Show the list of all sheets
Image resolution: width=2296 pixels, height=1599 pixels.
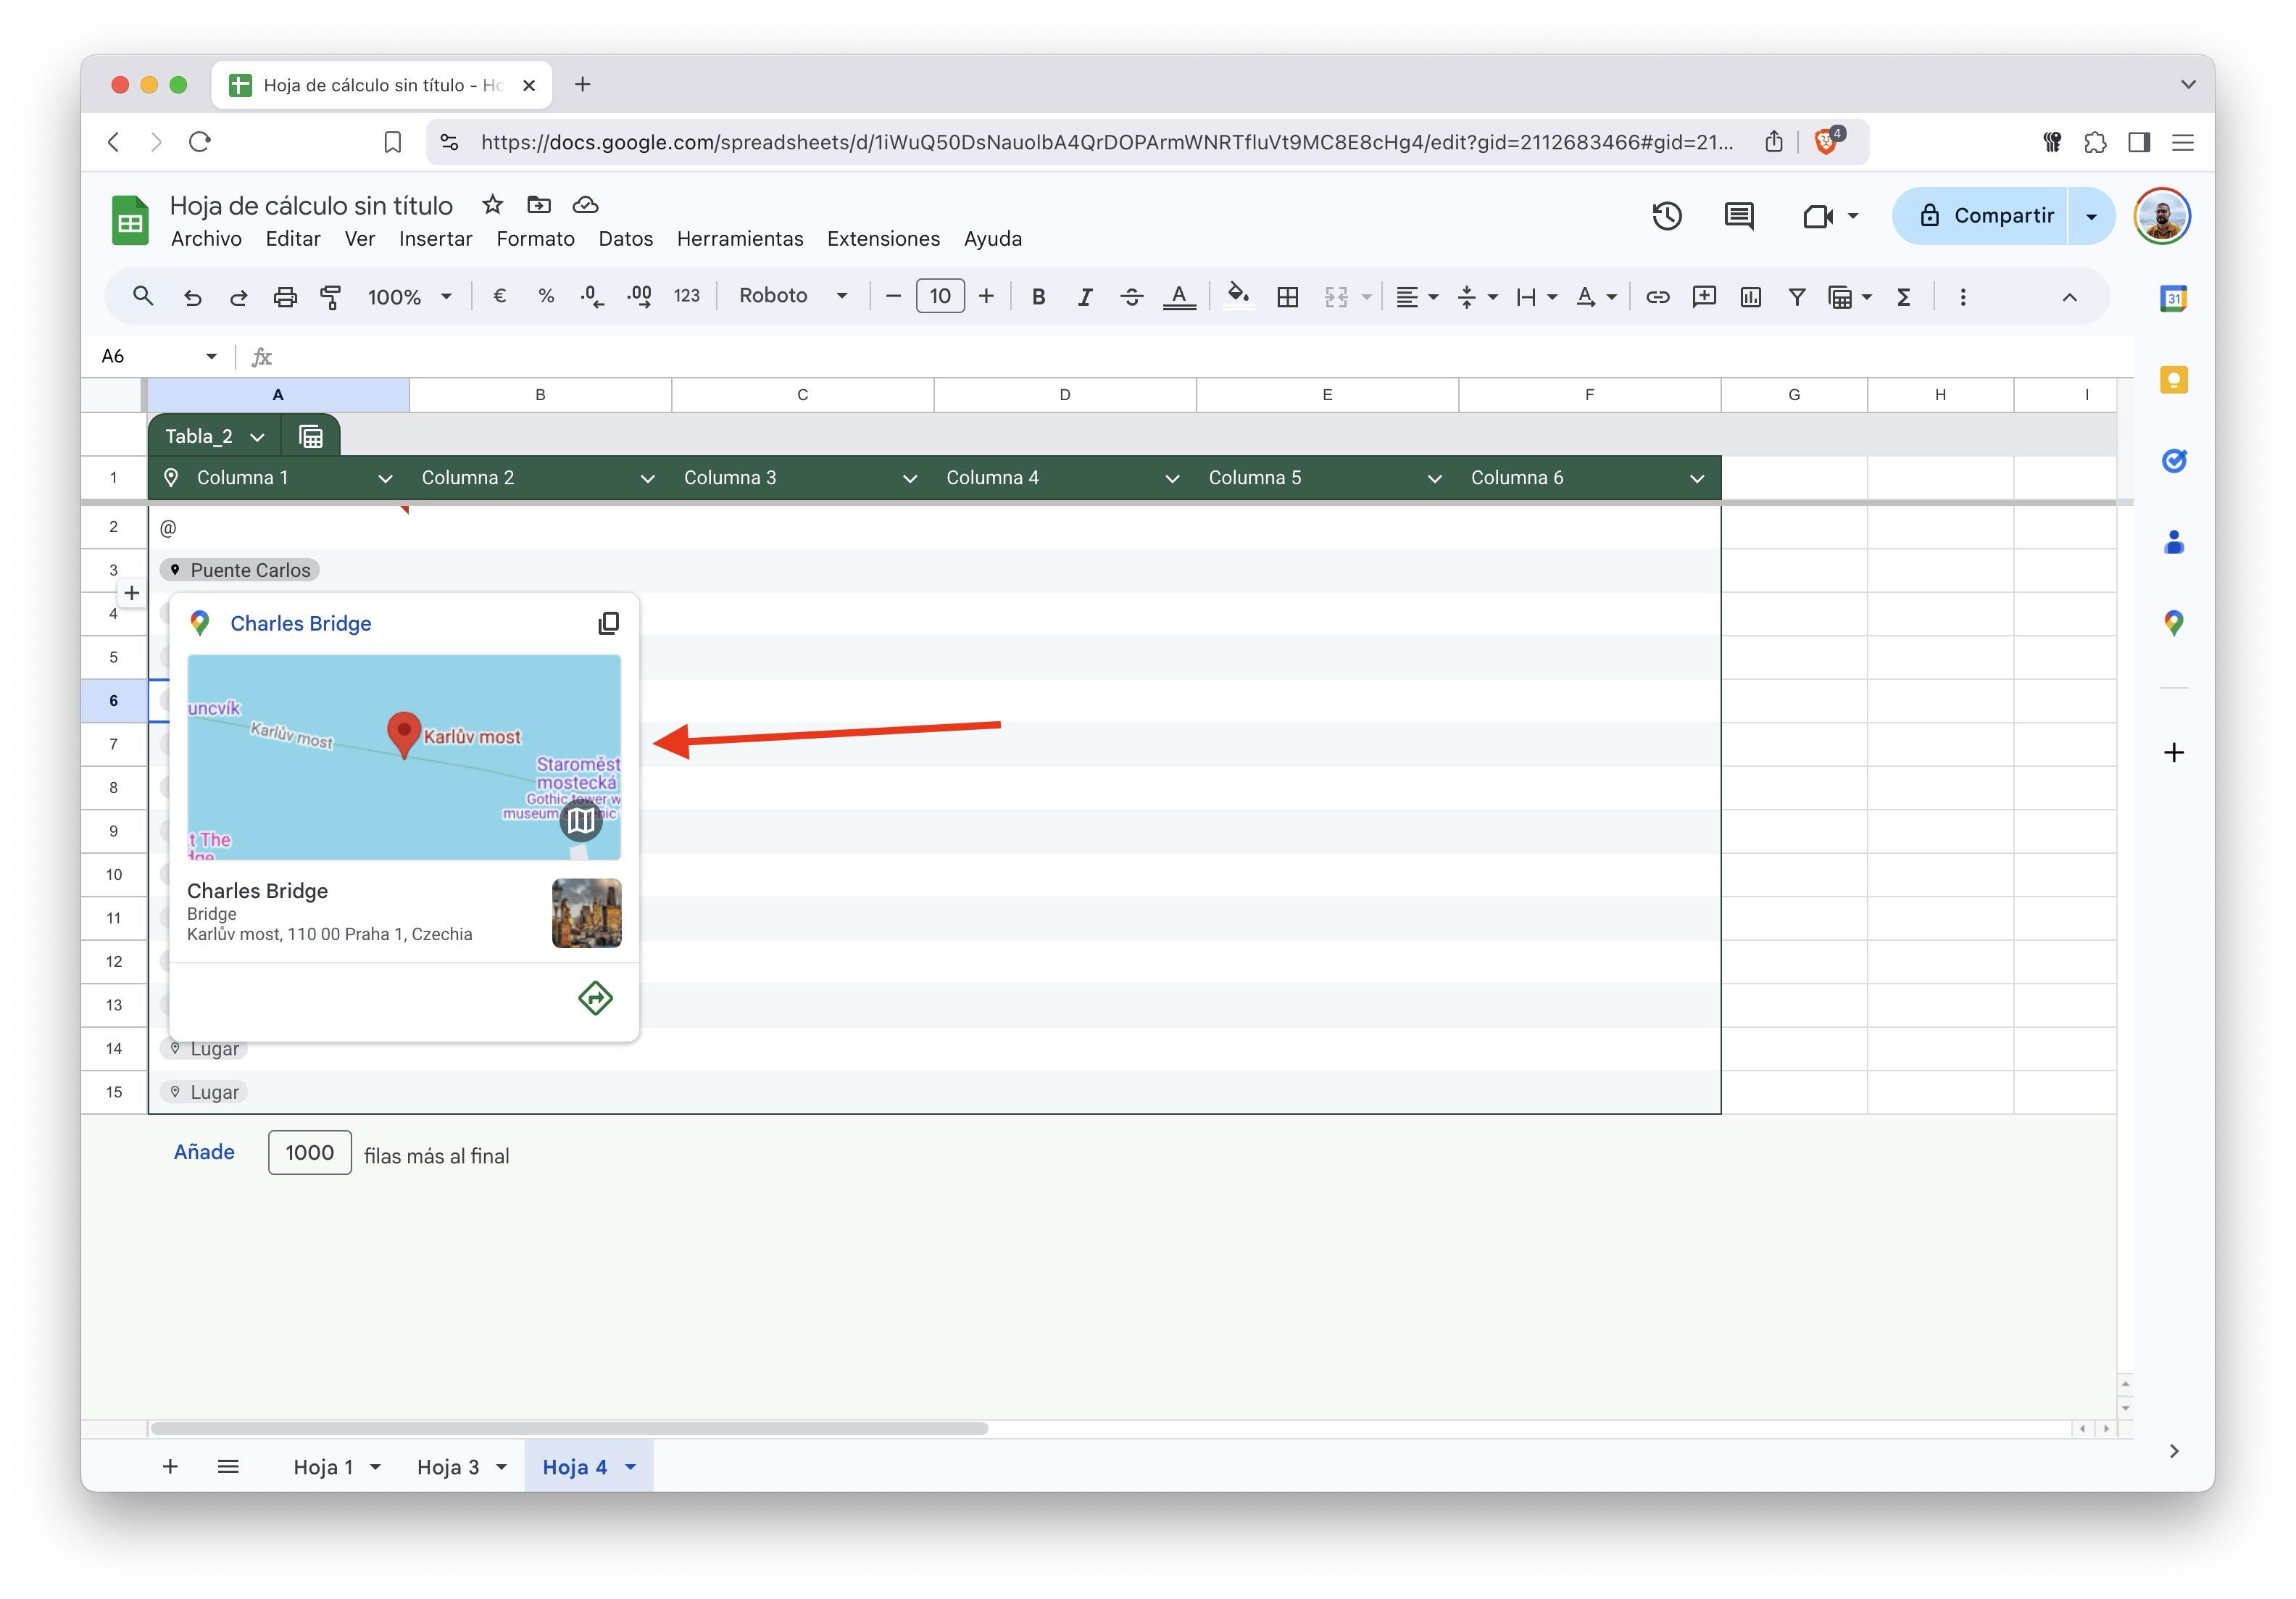[x=228, y=1466]
